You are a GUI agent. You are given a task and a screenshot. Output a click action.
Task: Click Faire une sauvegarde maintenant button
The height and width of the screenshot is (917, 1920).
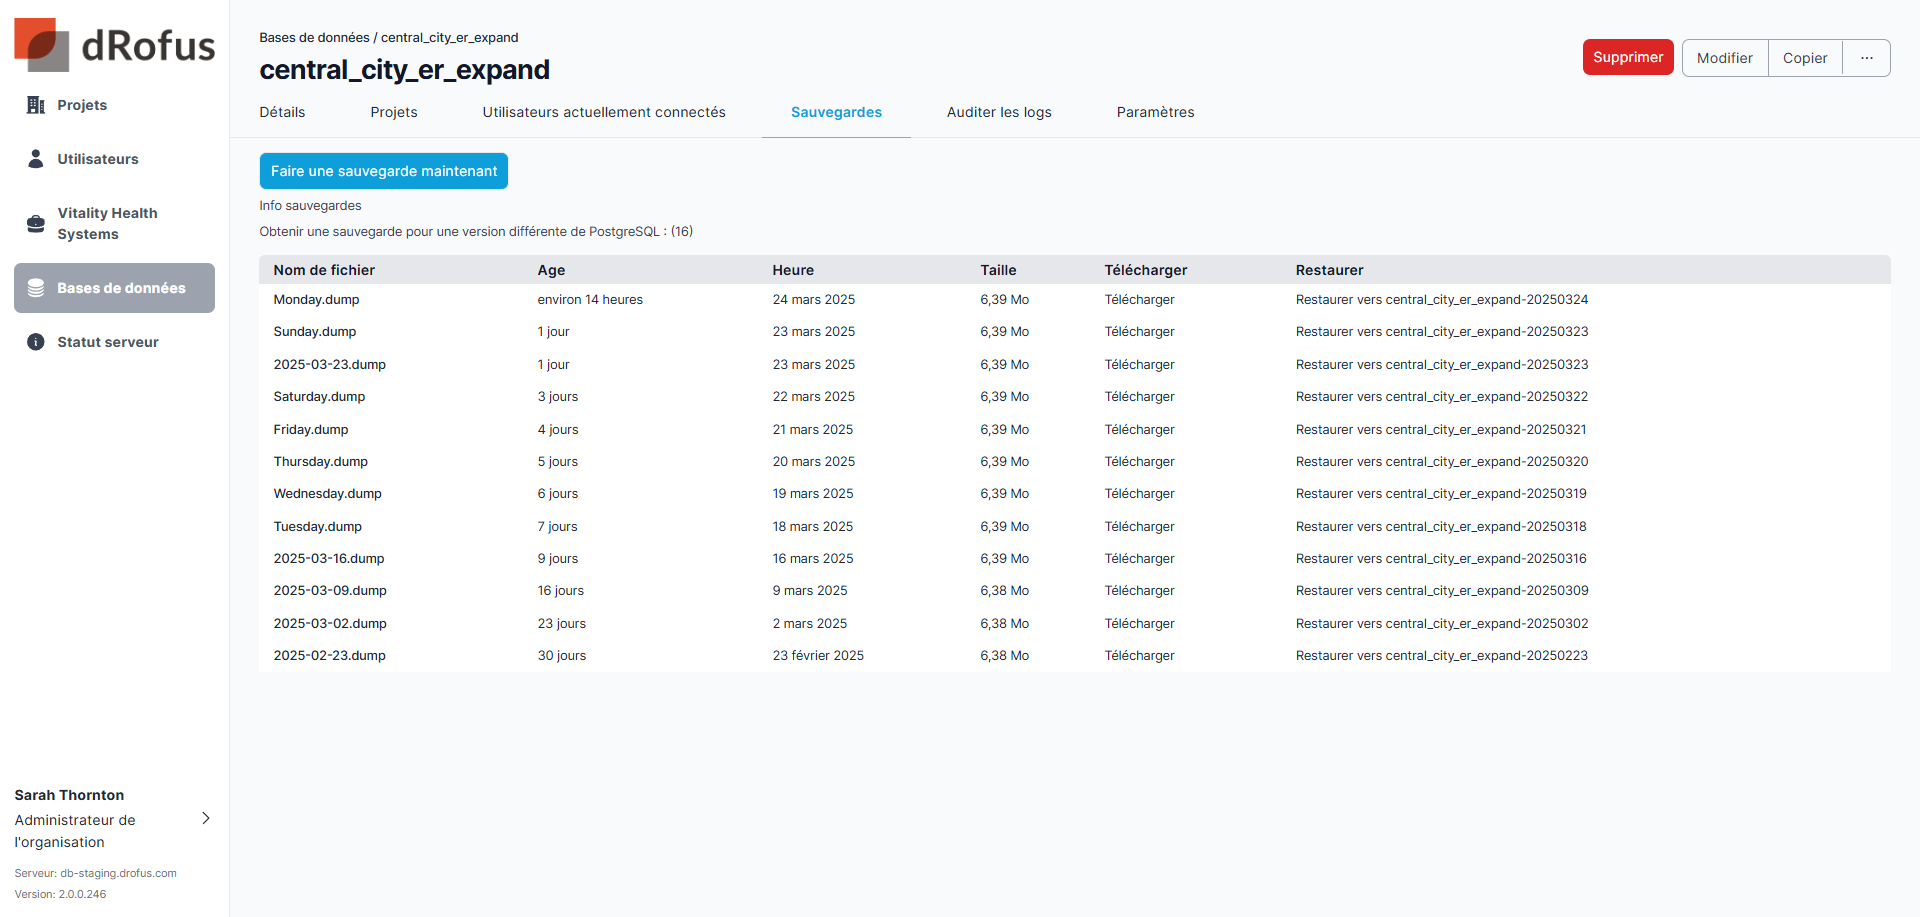pyautogui.click(x=384, y=171)
